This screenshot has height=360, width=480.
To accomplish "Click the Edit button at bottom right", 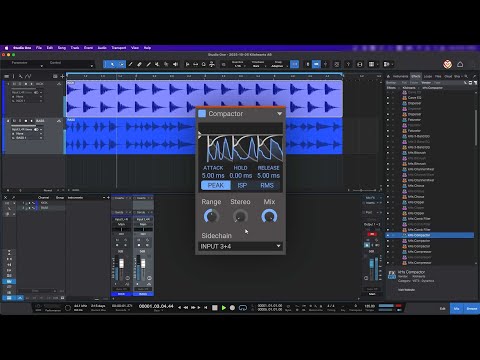I will pyautogui.click(x=442, y=308).
